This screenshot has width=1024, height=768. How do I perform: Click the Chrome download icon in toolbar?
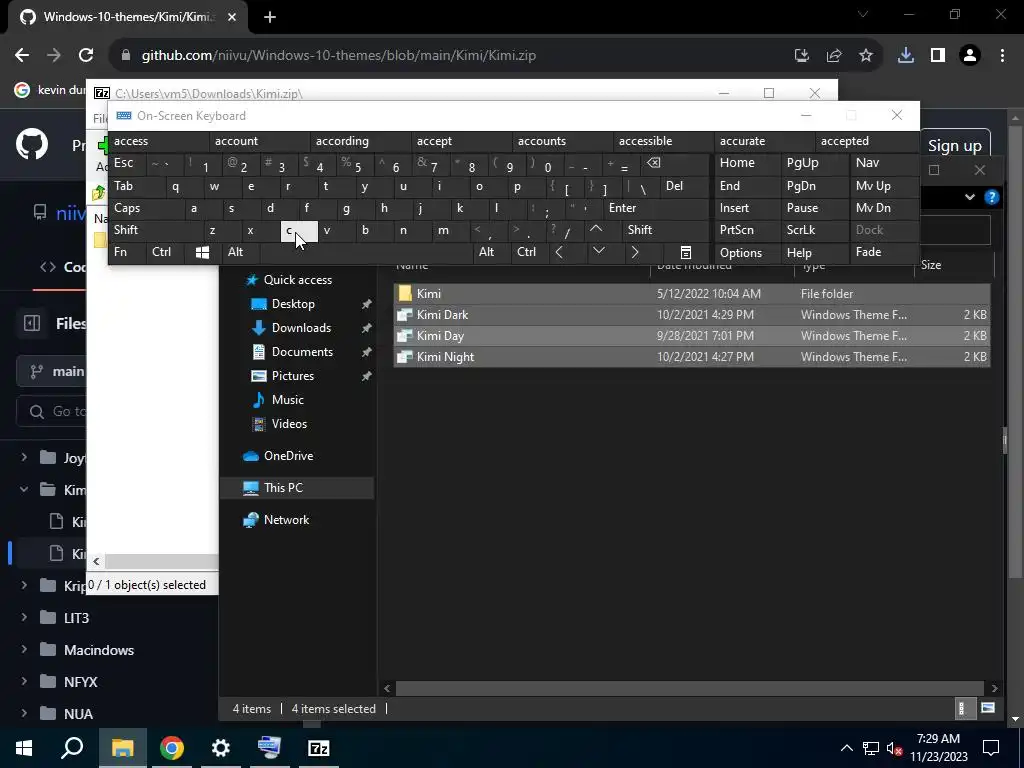click(905, 56)
